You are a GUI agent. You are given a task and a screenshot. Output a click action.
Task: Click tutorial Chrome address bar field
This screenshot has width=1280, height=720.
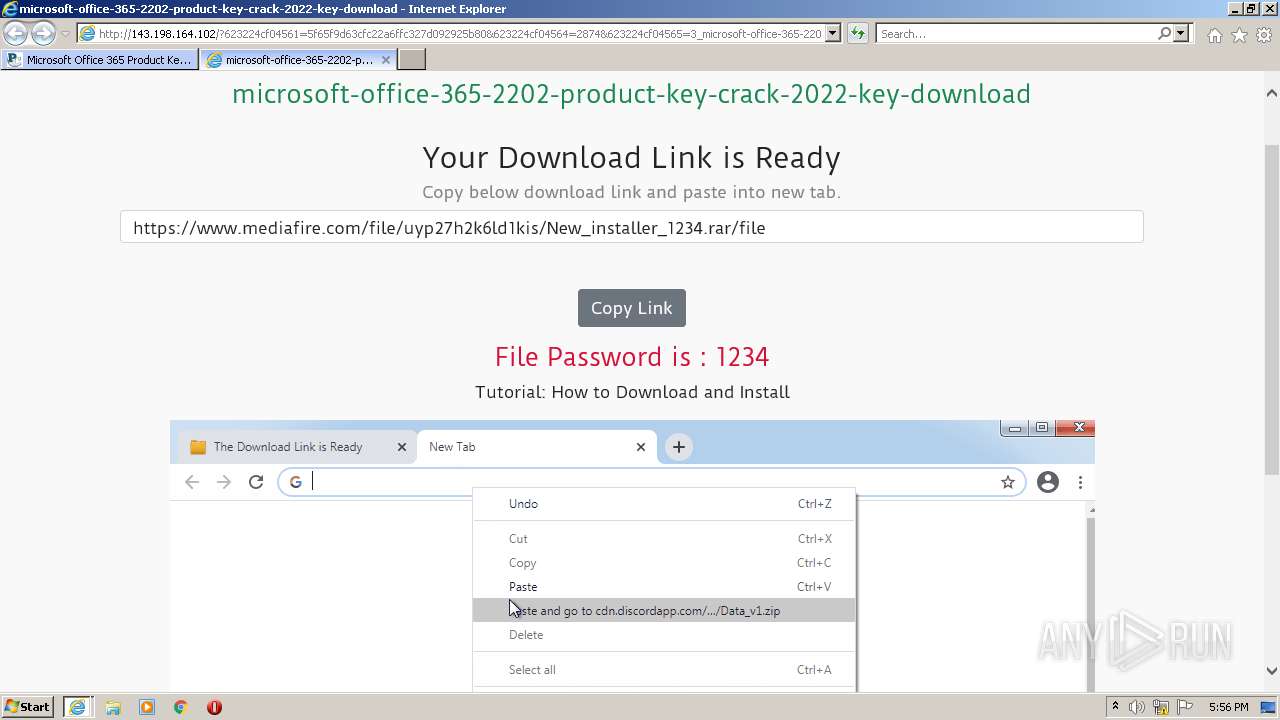pyautogui.click(x=652, y=482)
